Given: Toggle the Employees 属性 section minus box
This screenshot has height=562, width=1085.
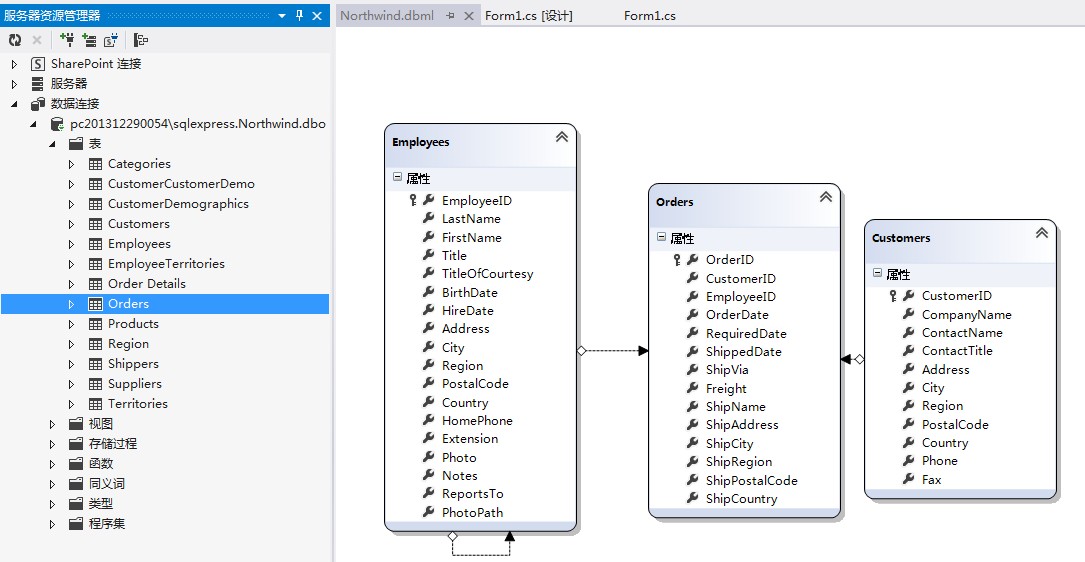Looking at the screenshot, I should (397, 177).
